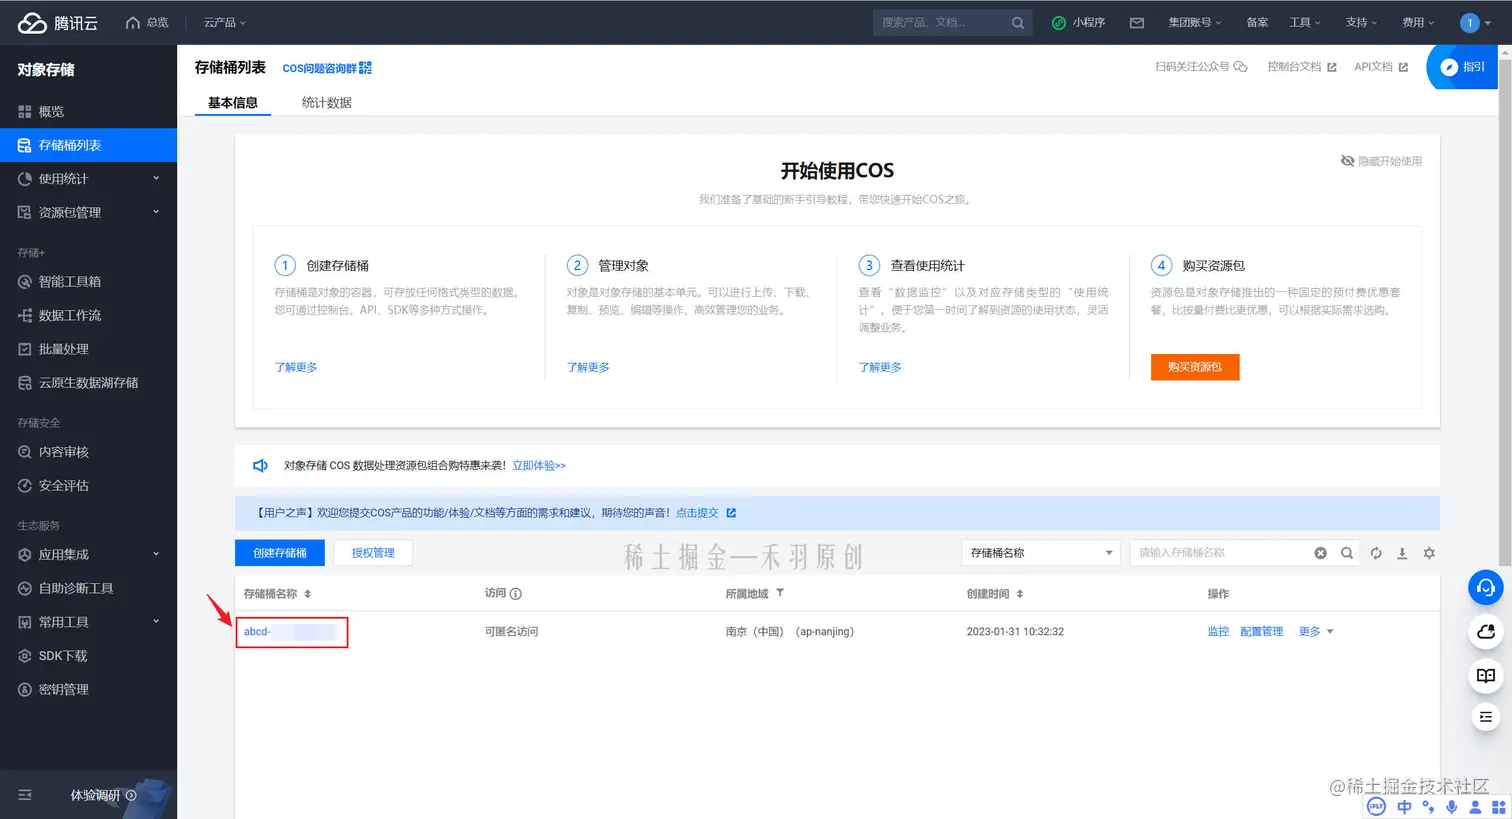The height and width of the screenshot is (819, 1512).
Task: Expand 常用工具 sidebar menu
Action: click(x=88, y=622)
